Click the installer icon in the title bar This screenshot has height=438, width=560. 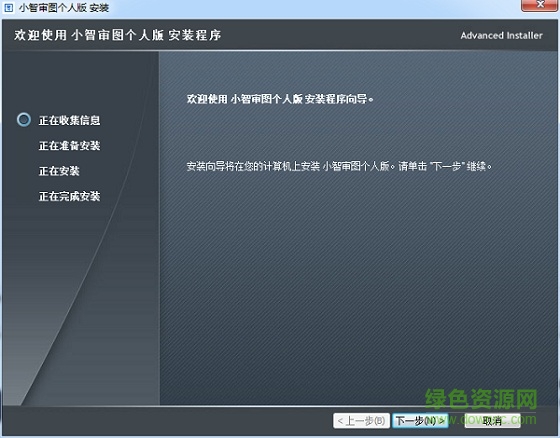click(9, 8)
